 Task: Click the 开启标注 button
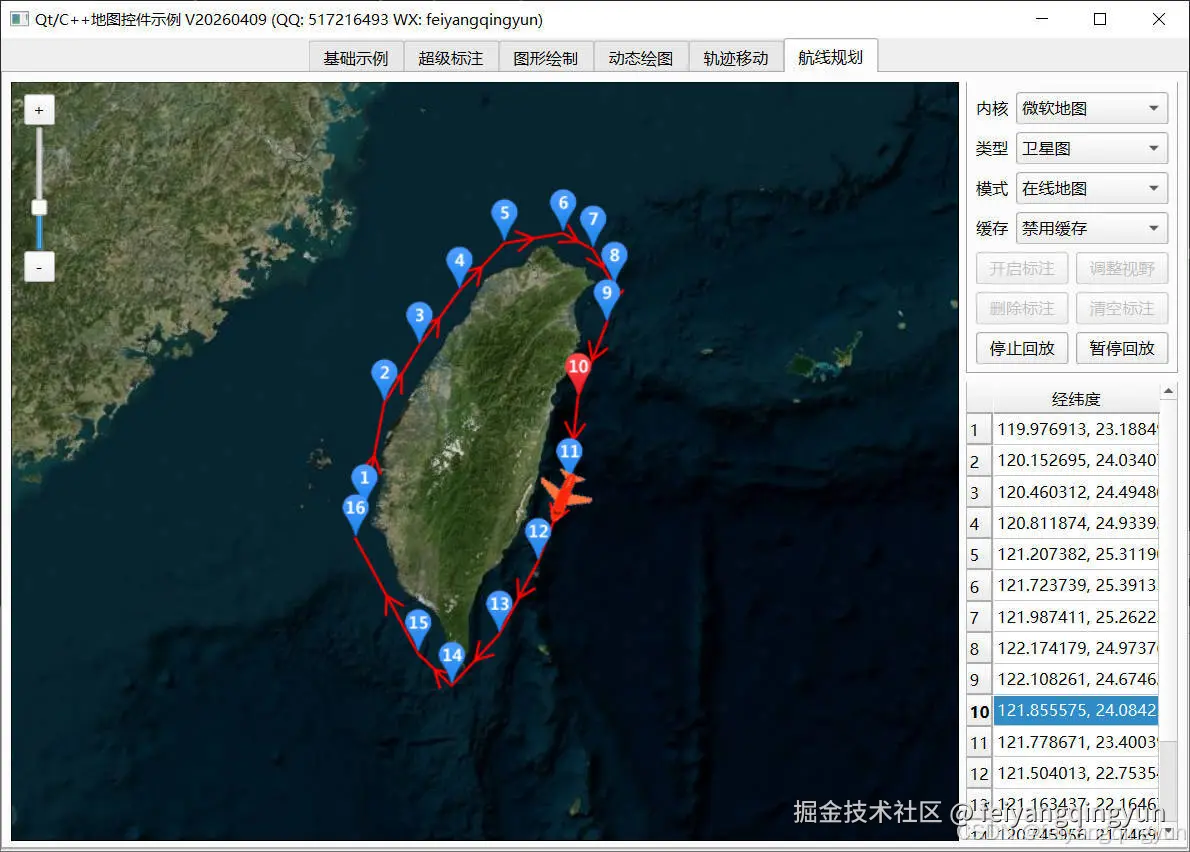coord(1022,269)
